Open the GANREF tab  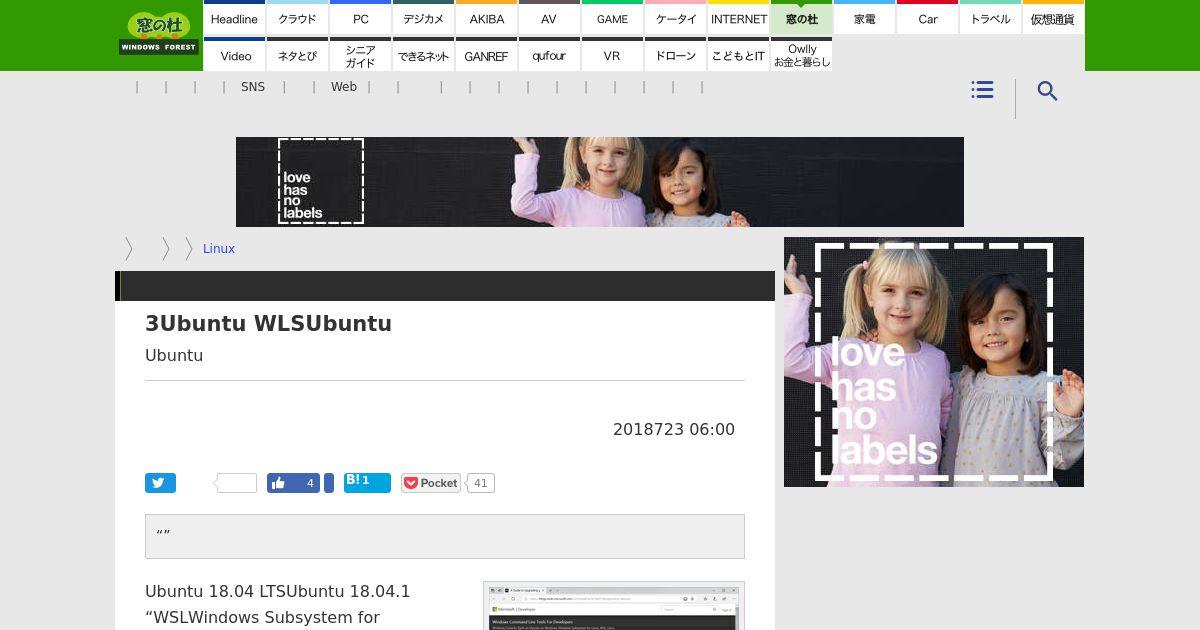click(486, 54)
